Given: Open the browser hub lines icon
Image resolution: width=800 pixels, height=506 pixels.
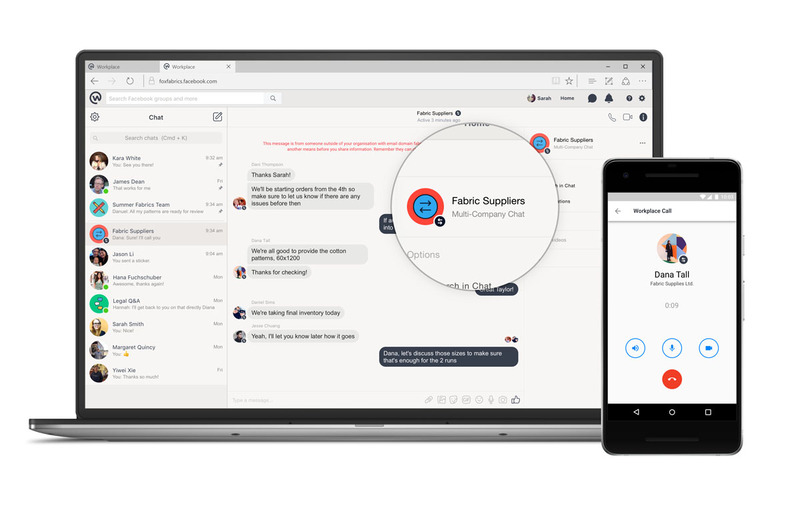Looking at the screenshot, I should pos(592,81).
